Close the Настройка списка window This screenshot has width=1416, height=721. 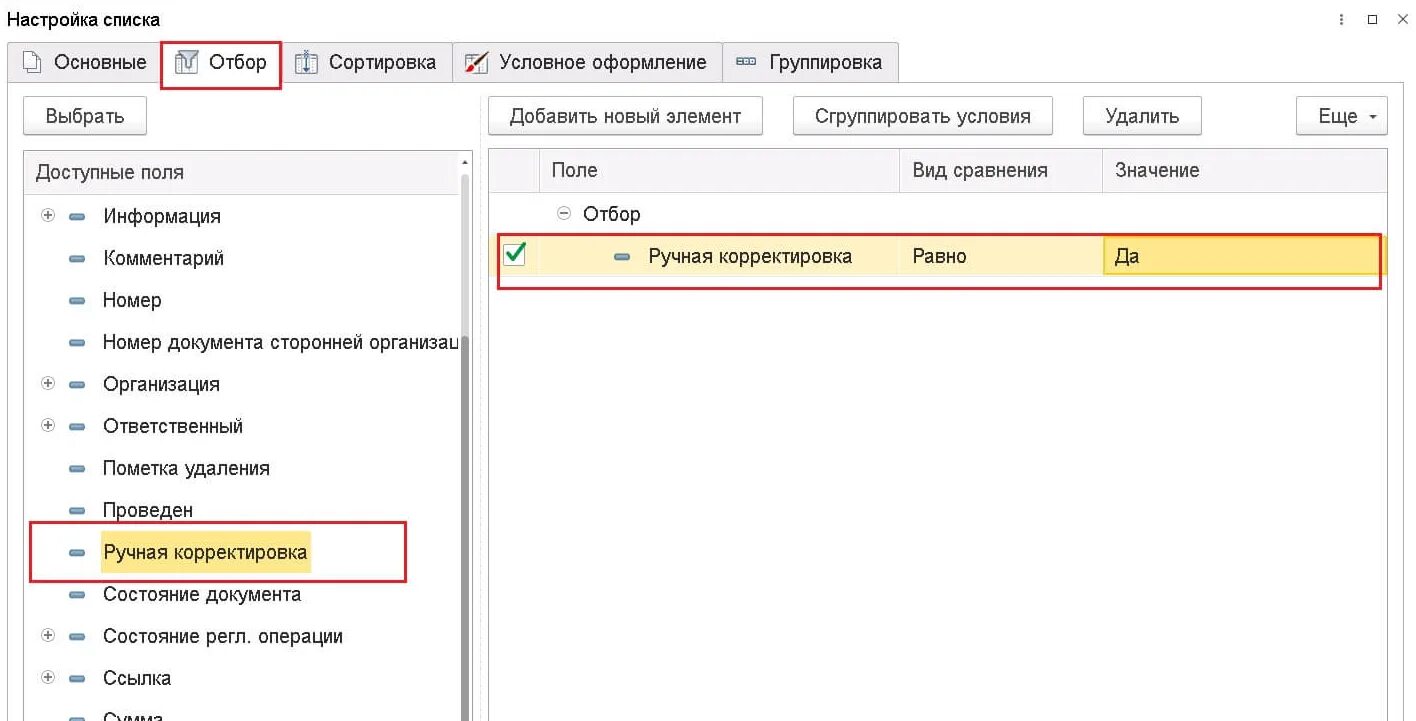click(1402, 19)
